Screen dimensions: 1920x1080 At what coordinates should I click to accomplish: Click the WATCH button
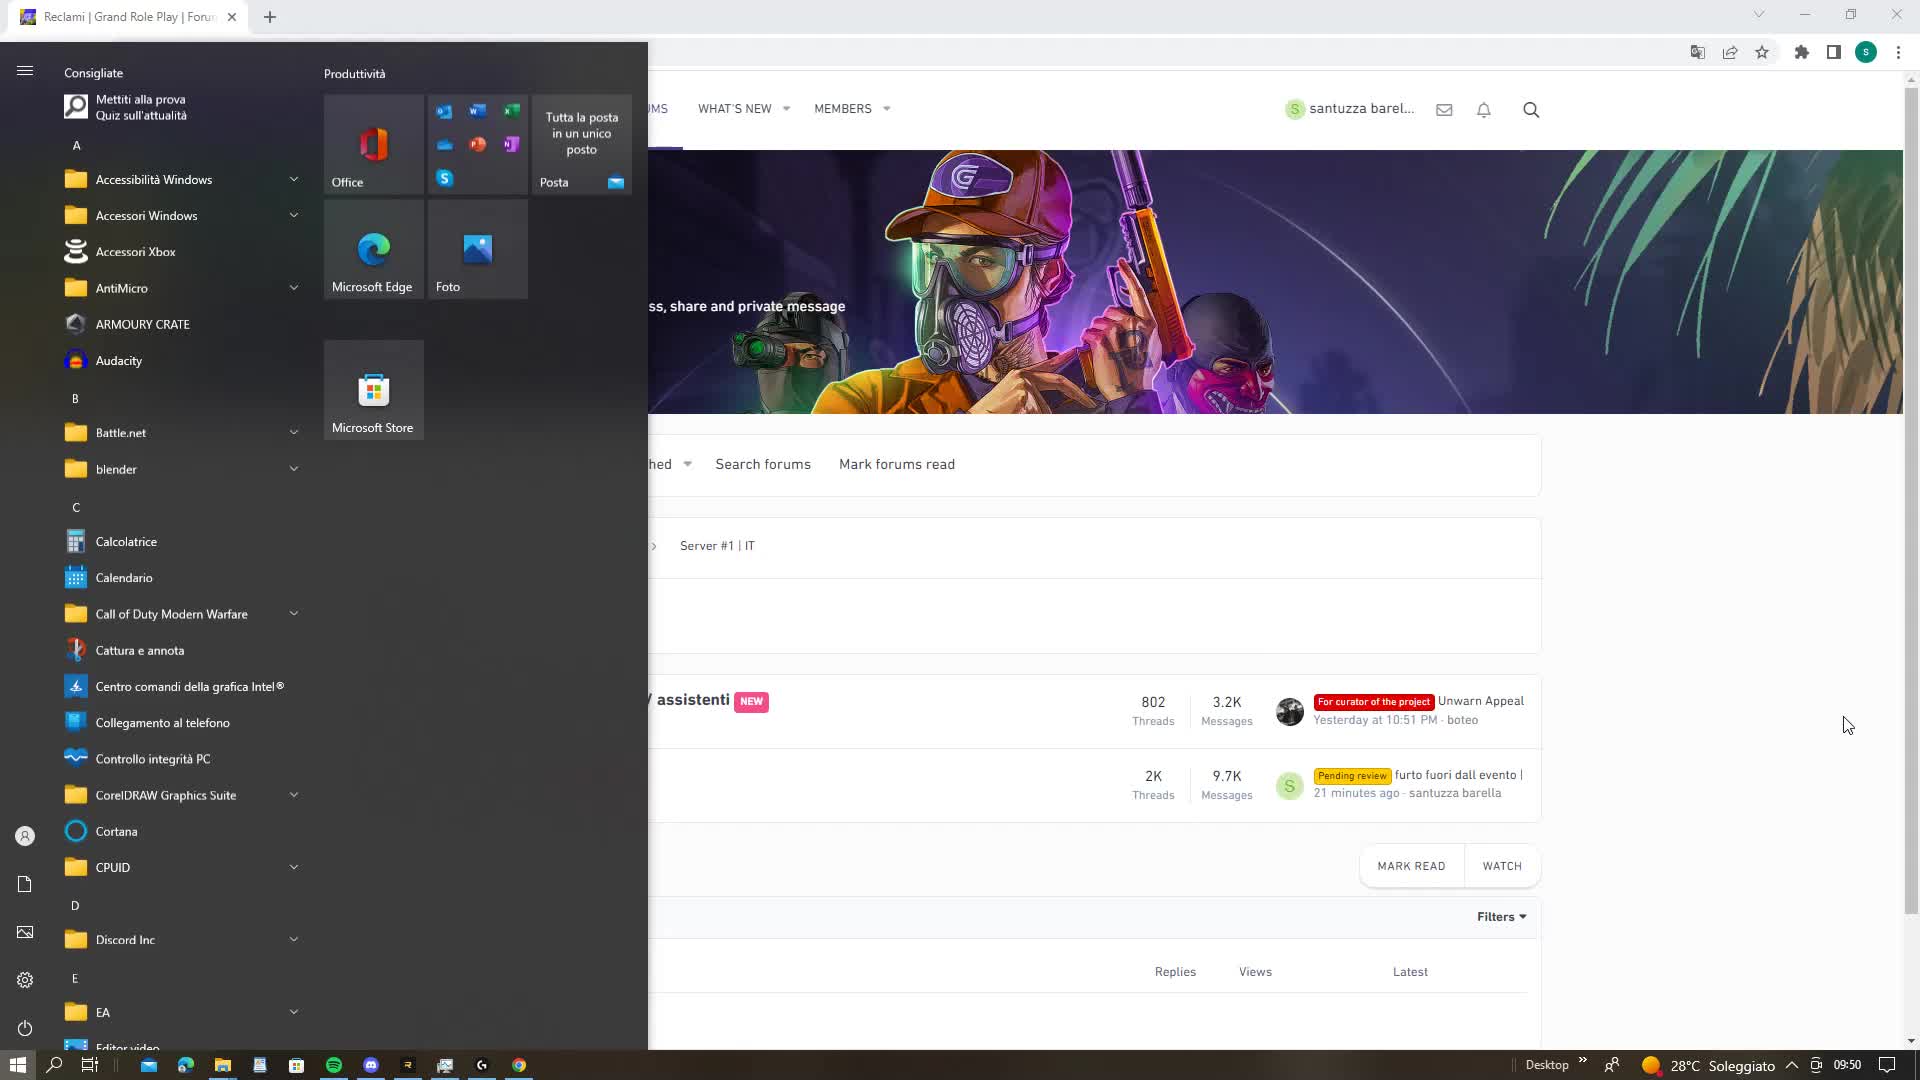1502,866
